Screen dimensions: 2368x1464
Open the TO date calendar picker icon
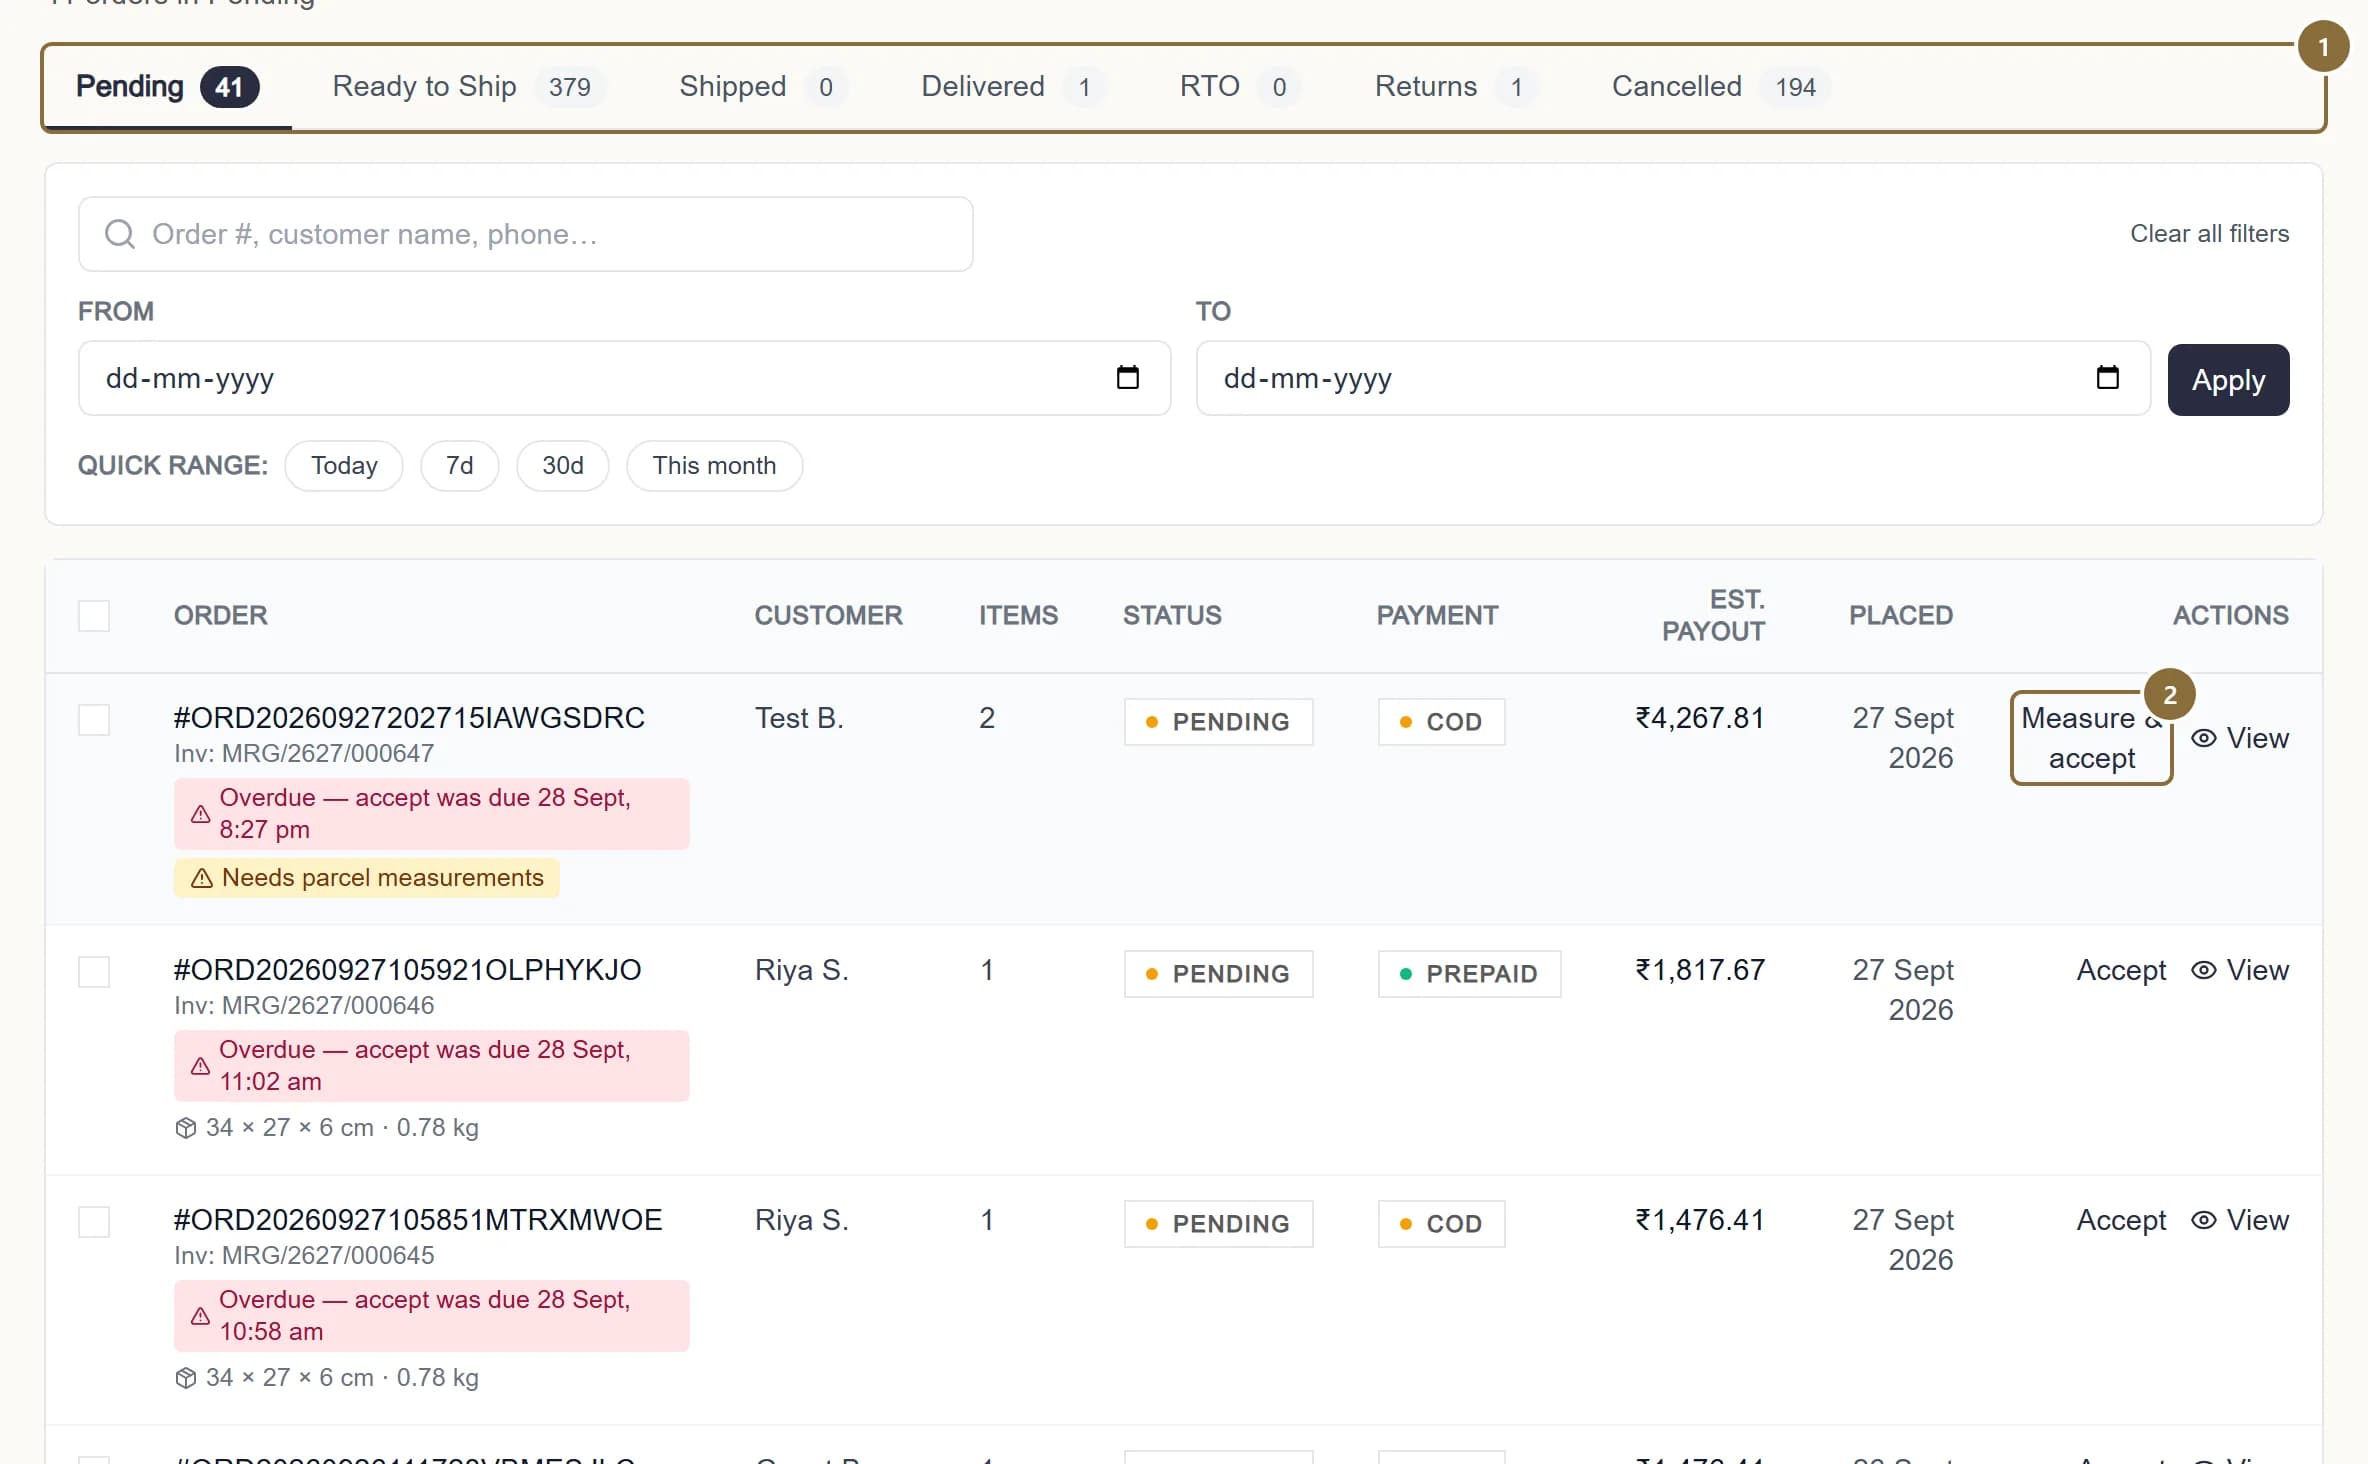click(2107, 377)
